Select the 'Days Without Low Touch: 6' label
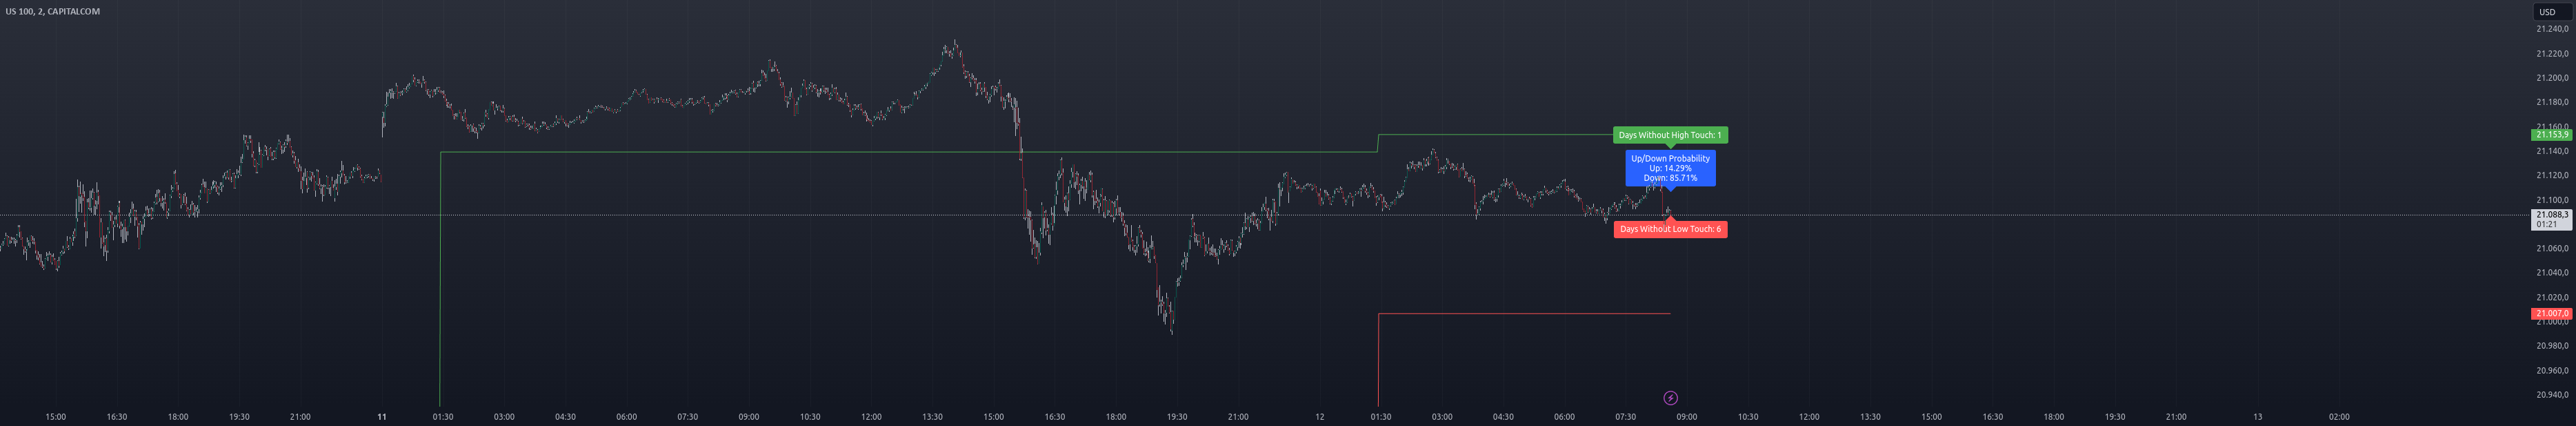 pos(1670,229)
